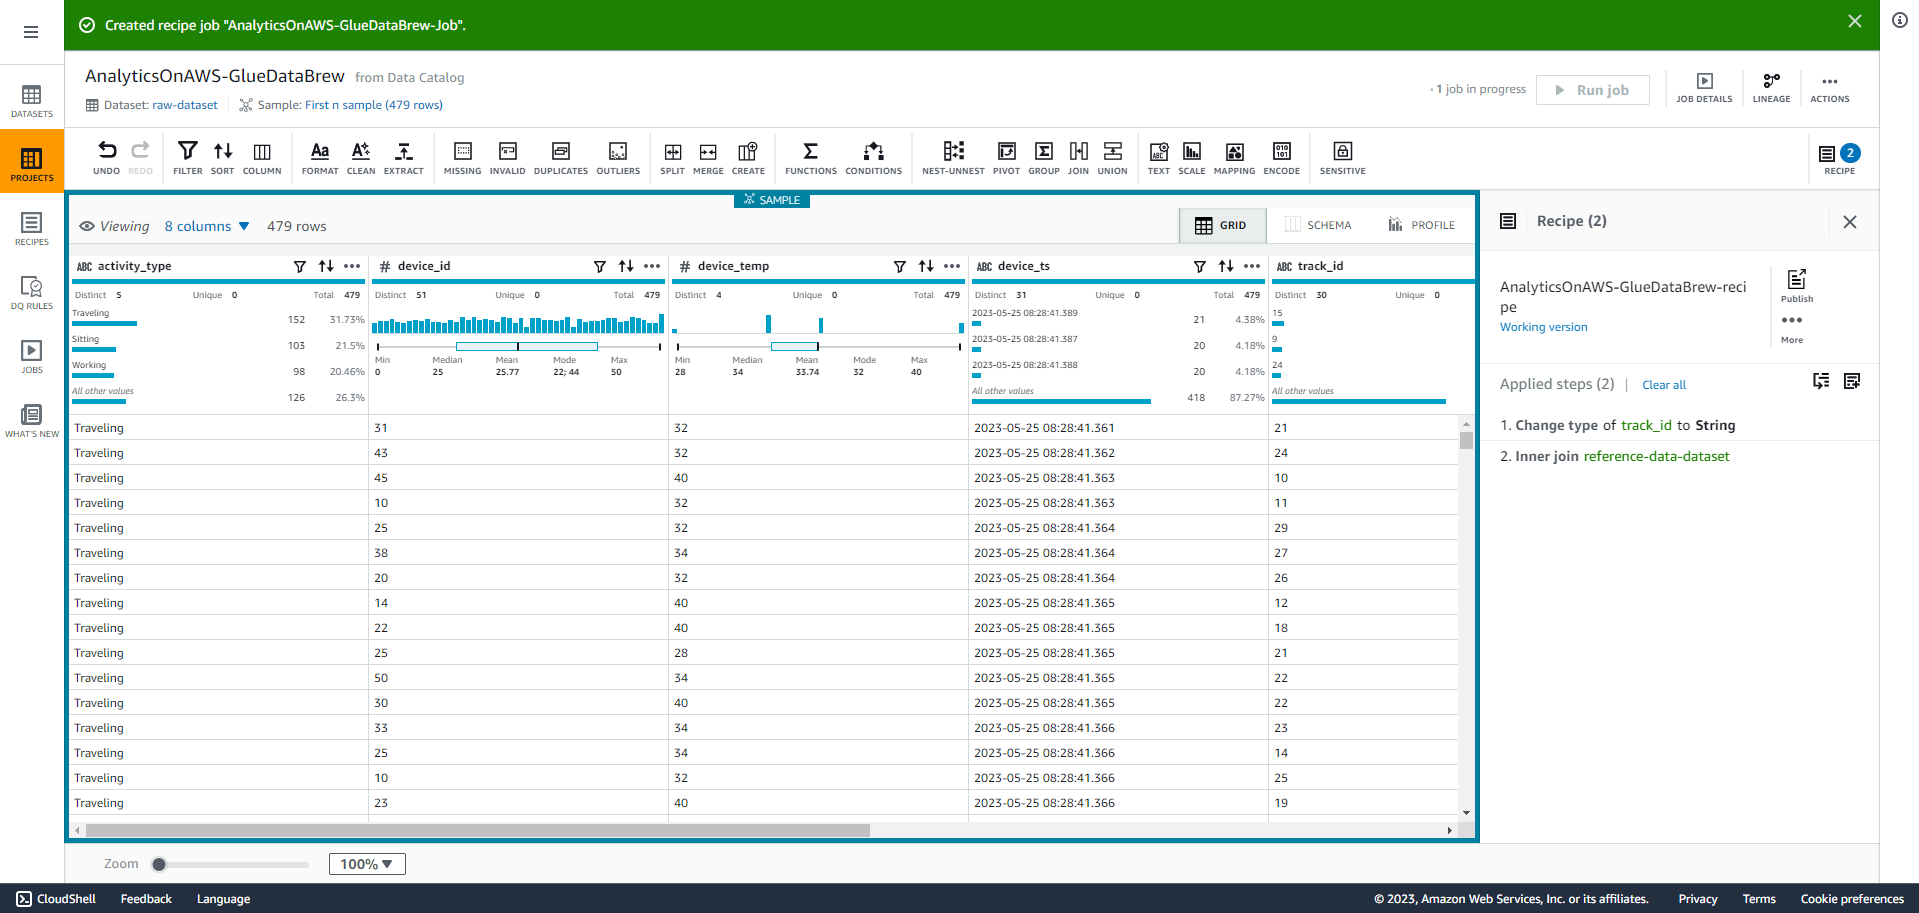Image resolution: width=1919 pixels, height=913 pixels.
Task: Sort the device_id column
Action: (x=626, y=266)
